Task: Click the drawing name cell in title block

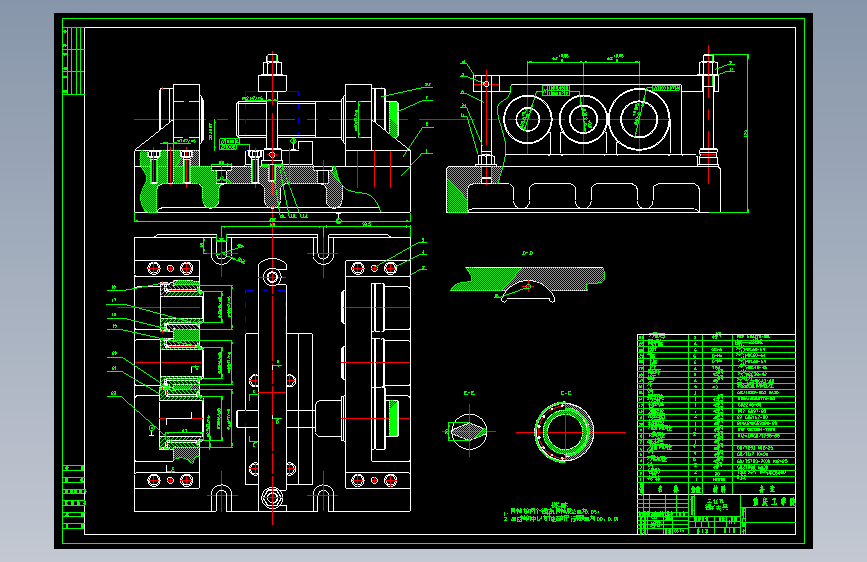Action: coord(716,504)
